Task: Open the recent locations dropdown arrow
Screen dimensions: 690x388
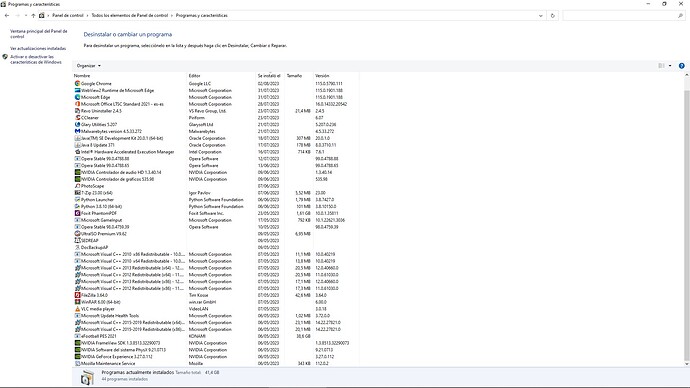Action: [x=26, y=15]
